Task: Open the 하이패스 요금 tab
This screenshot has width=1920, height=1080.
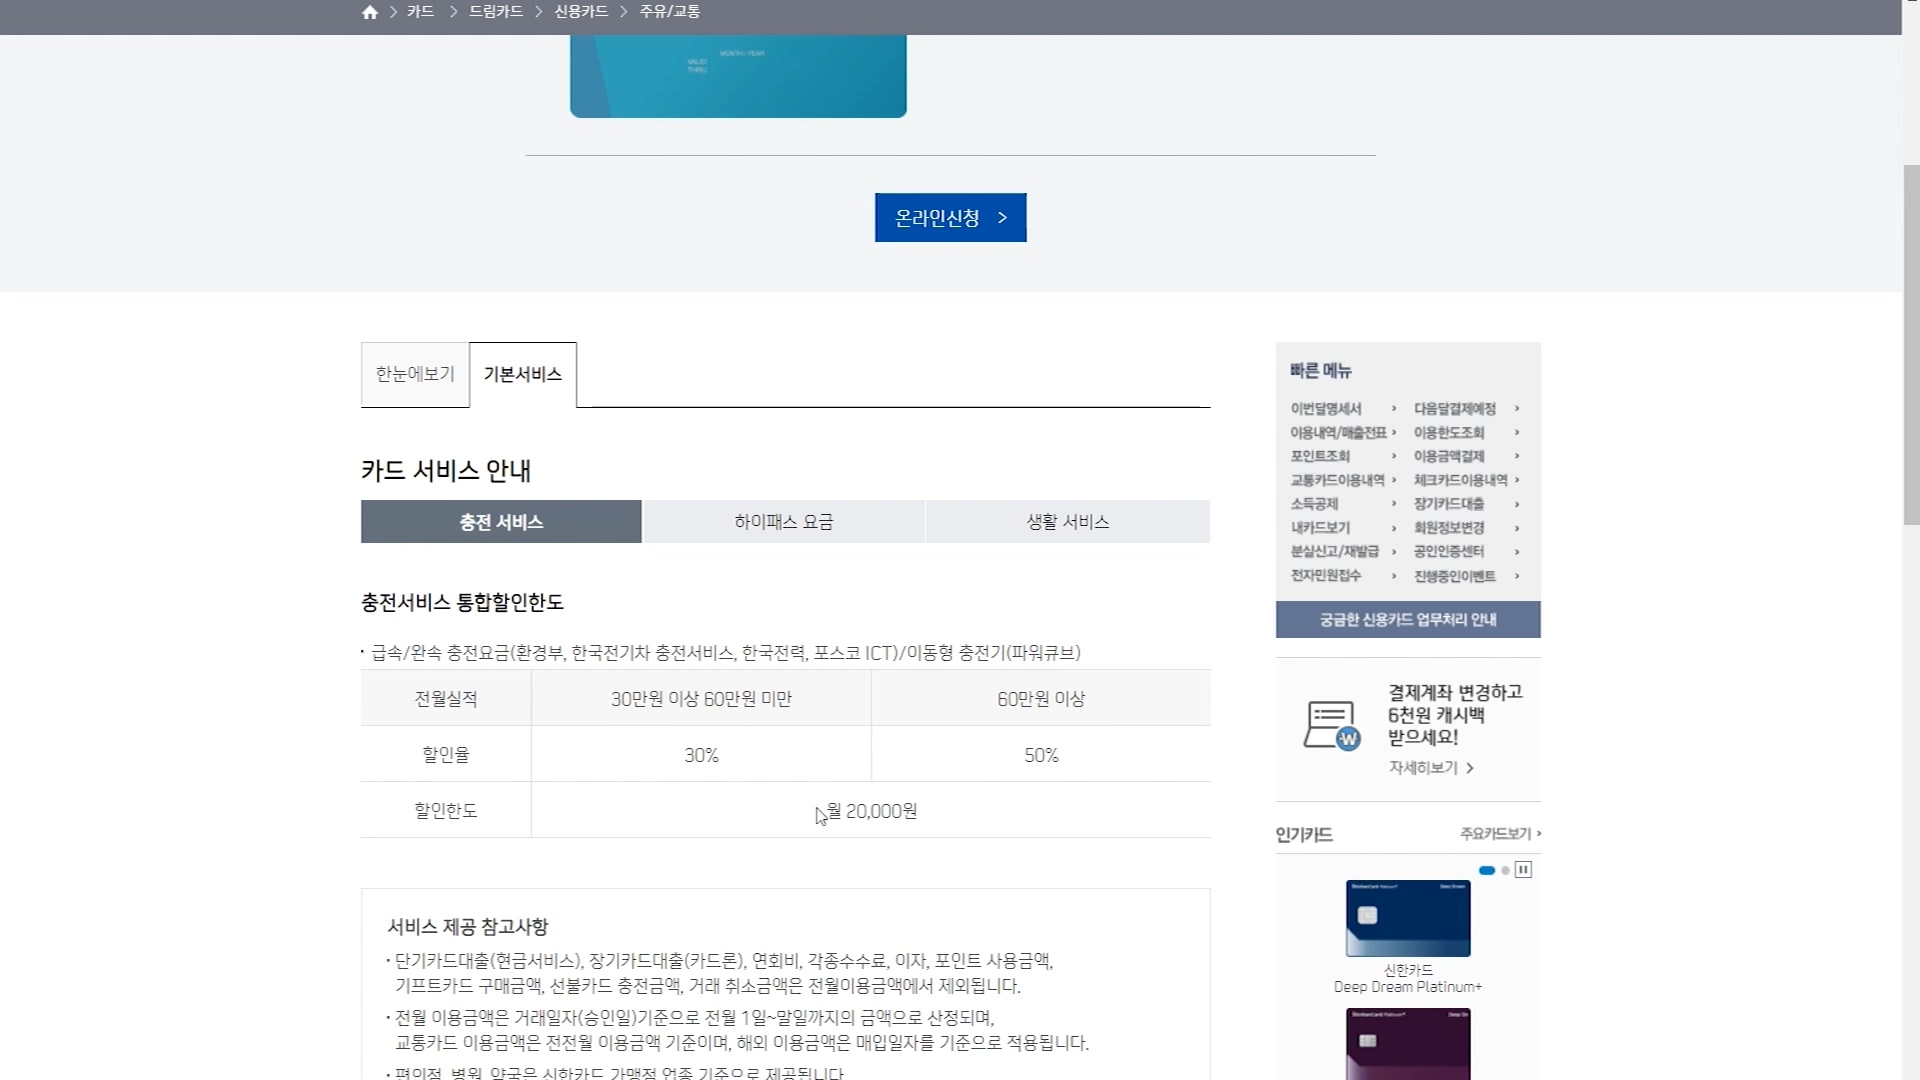Action: pyautogui.click(x=783, y=522)
